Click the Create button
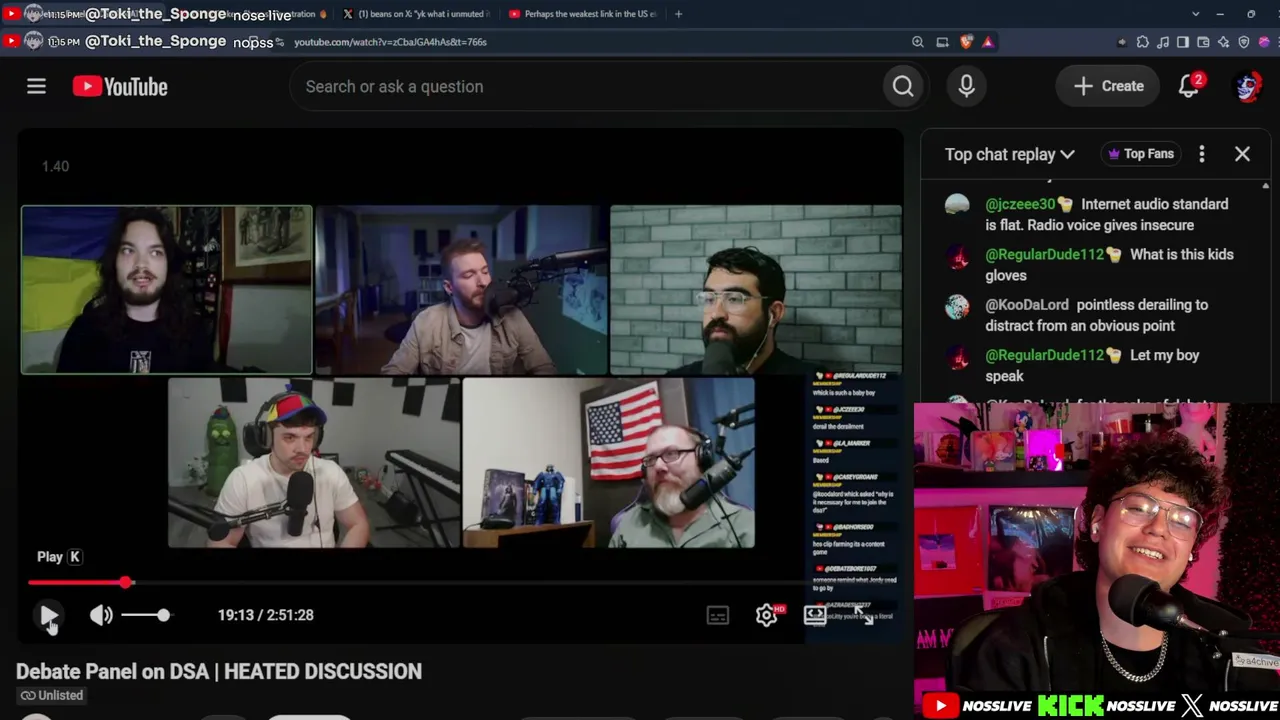This screenshot has height=720, width=1280. point(1107,86)
